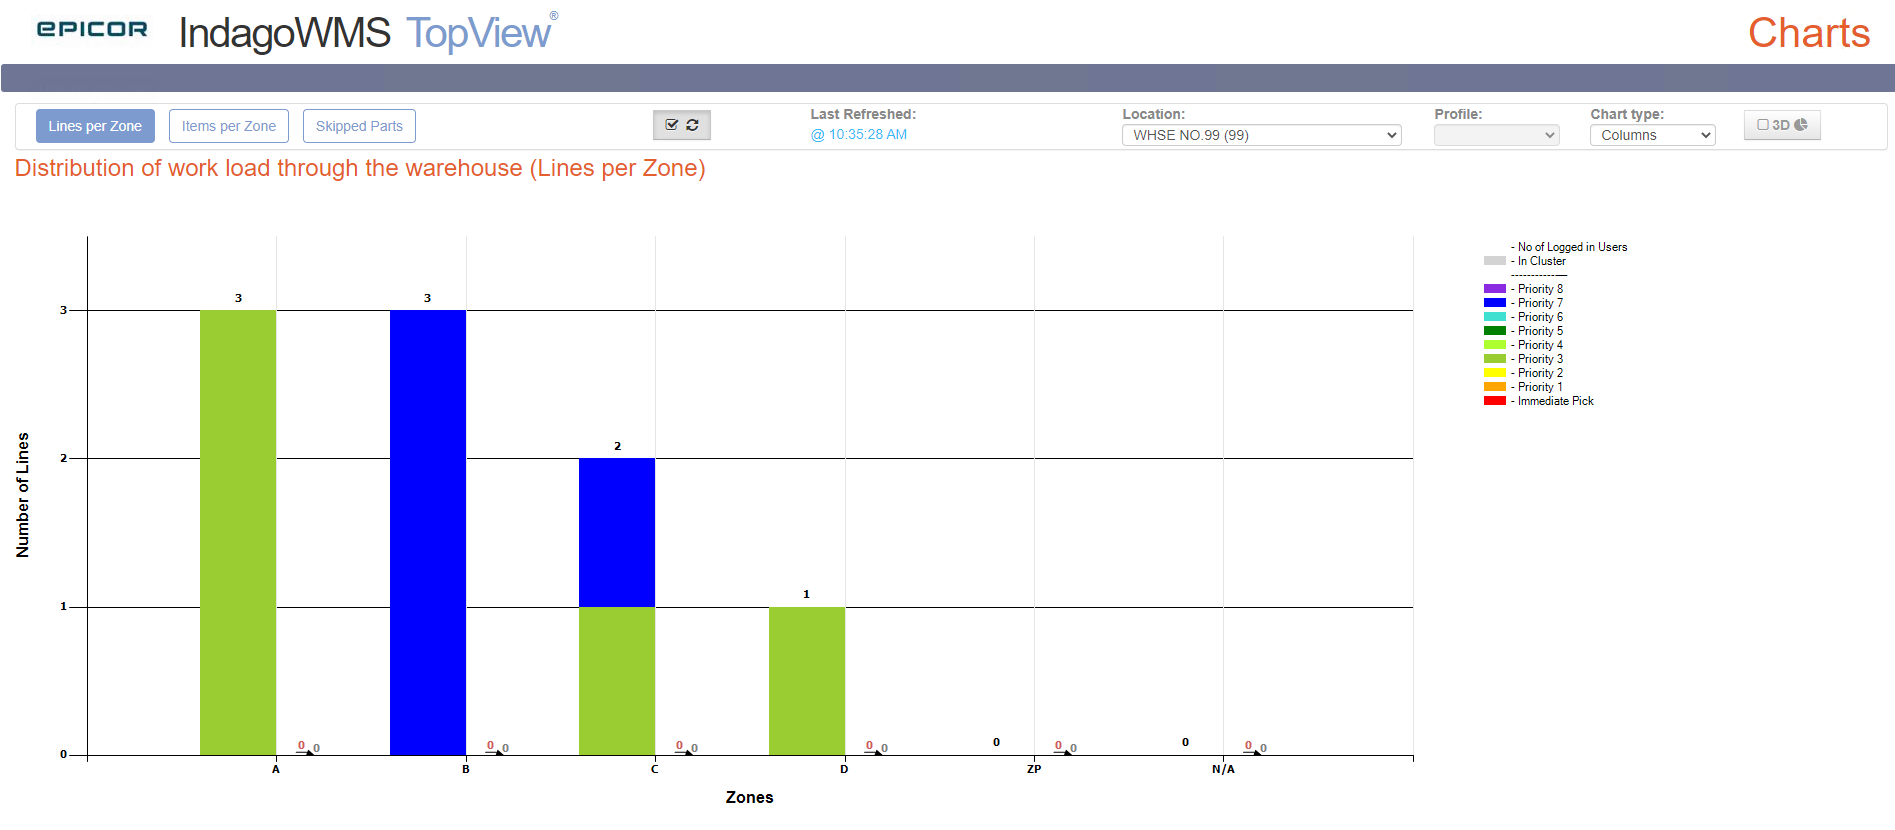Click green Priority 3 segment in Zone C
This screenshot has height=830, width=1895.
coord(617,681)
